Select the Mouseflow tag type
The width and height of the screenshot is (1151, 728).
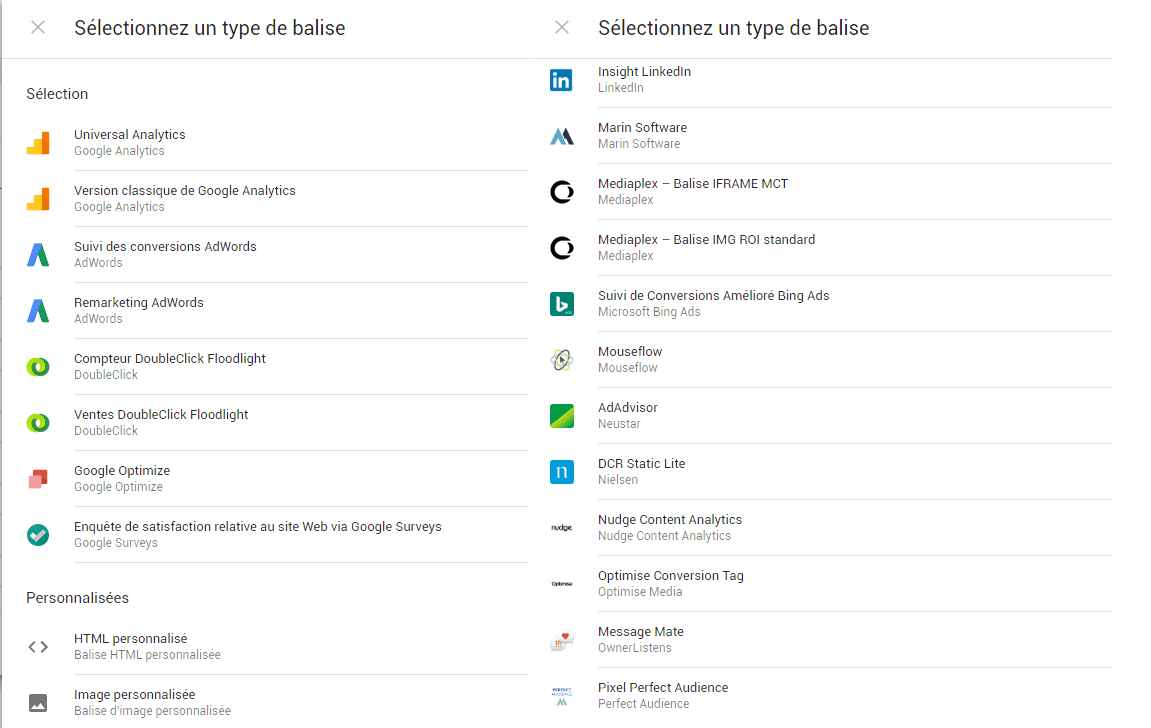click(x=830, y=360)
